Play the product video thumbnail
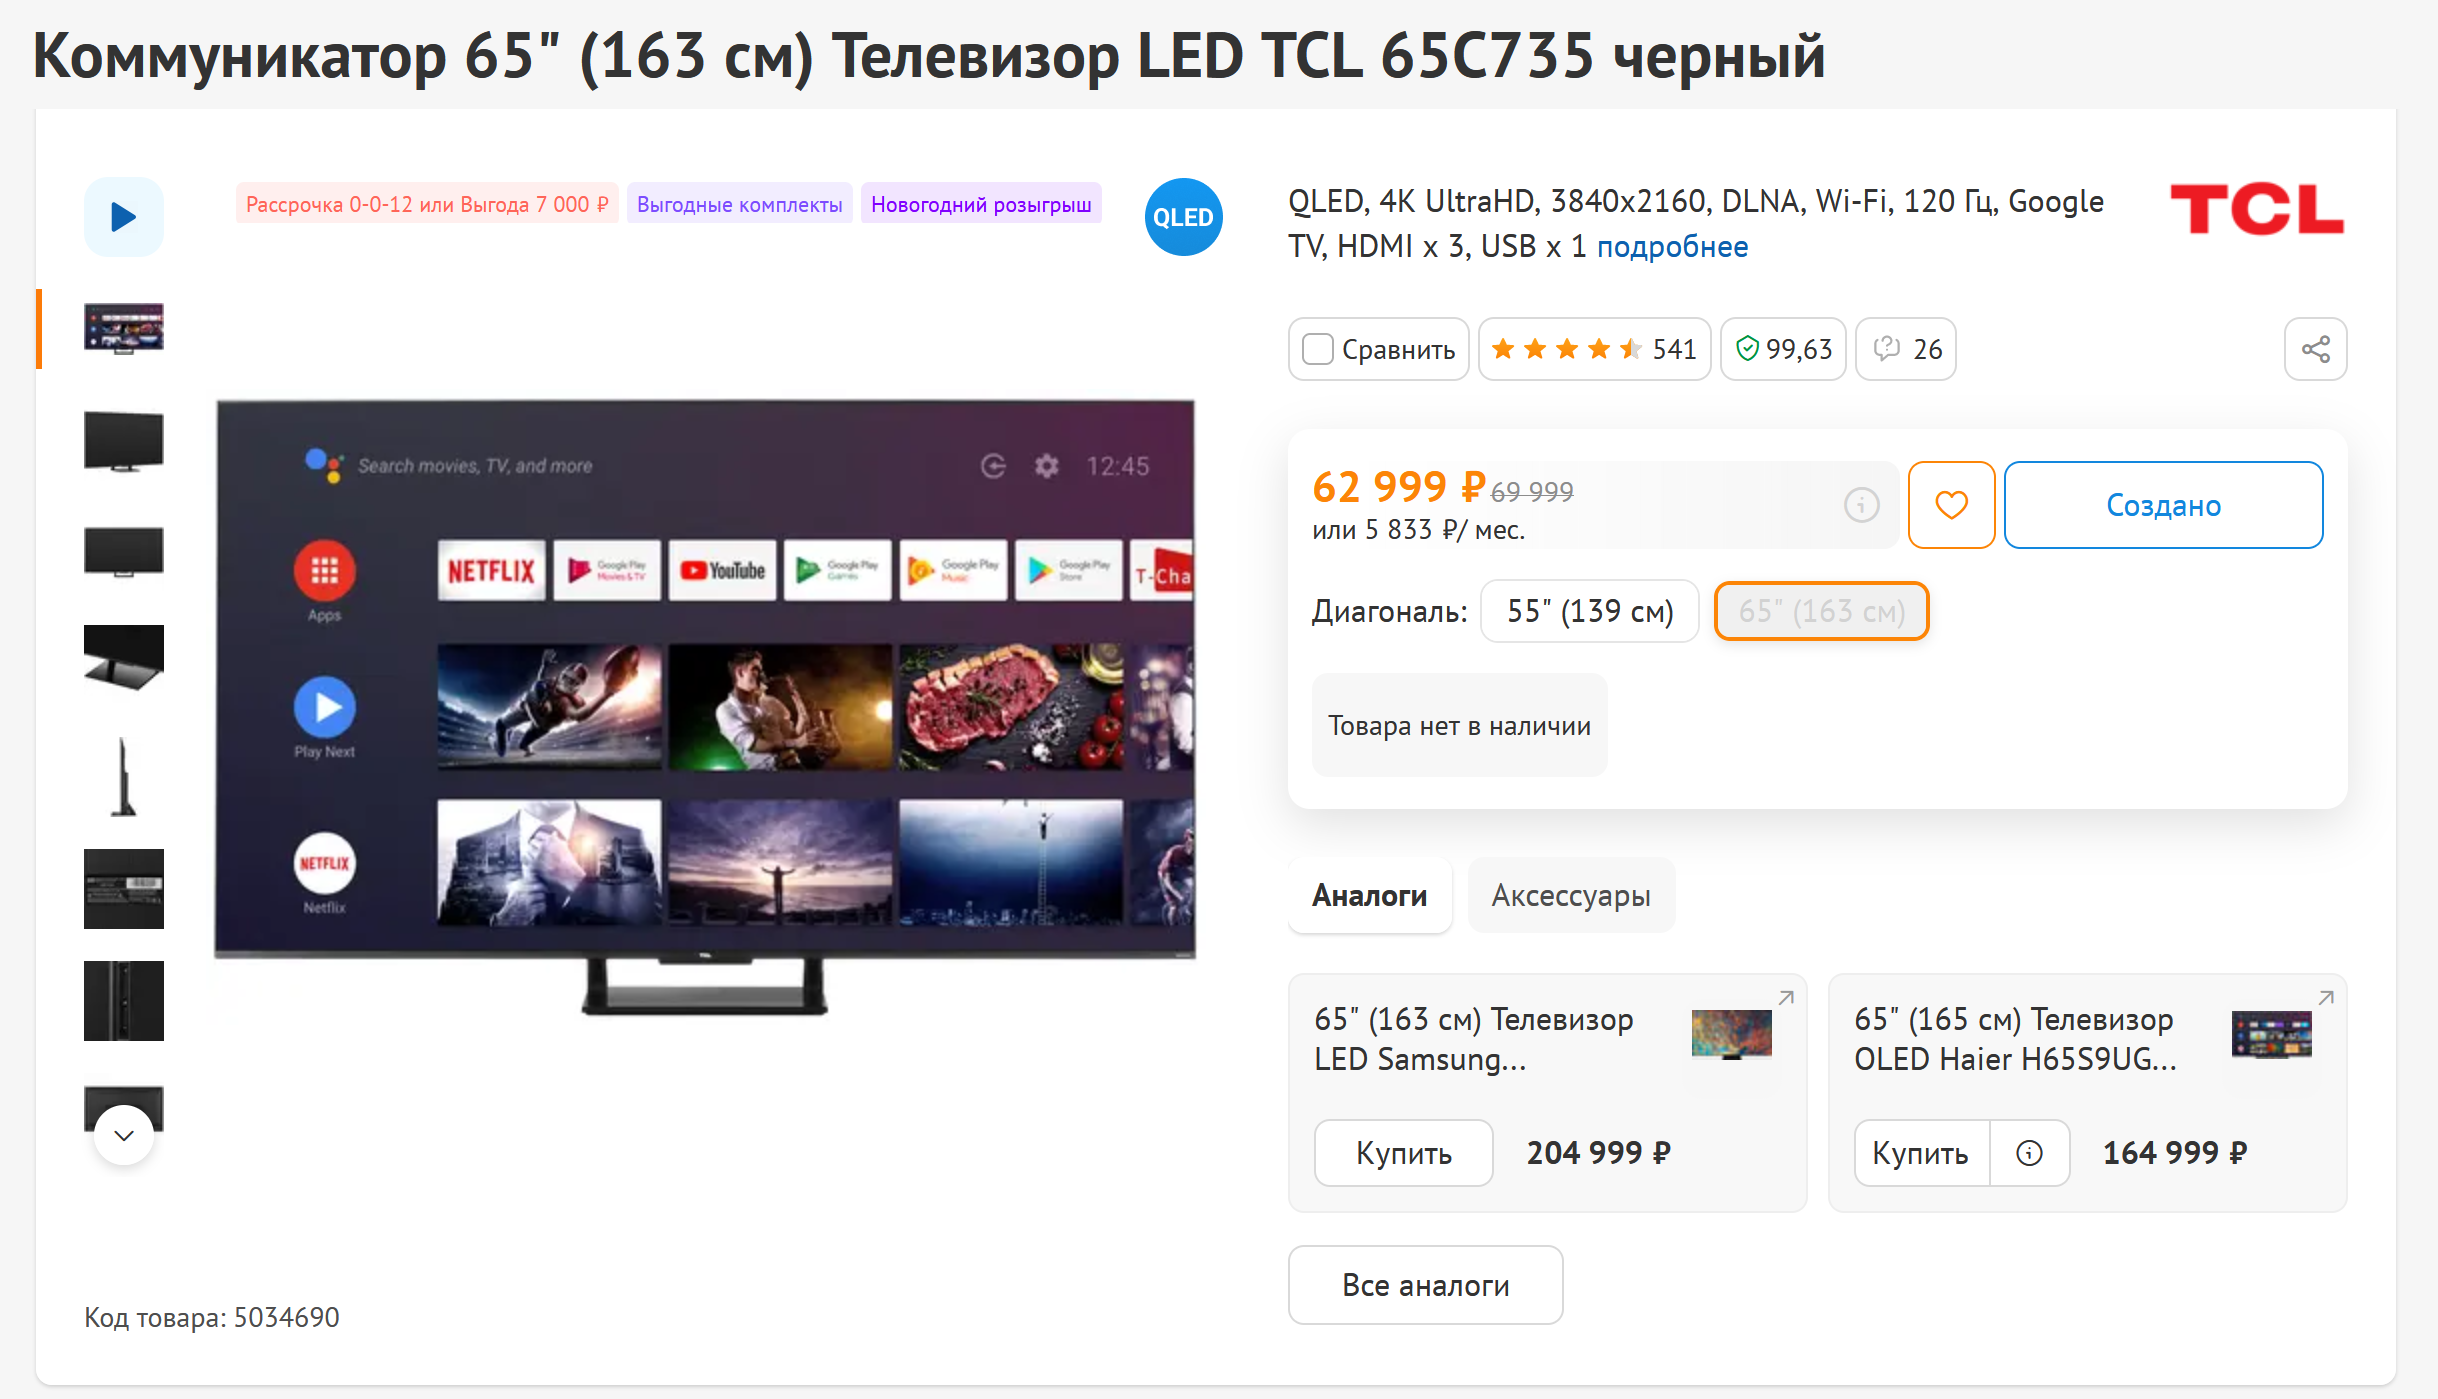2438x1399 pixels. coord(123,217)
